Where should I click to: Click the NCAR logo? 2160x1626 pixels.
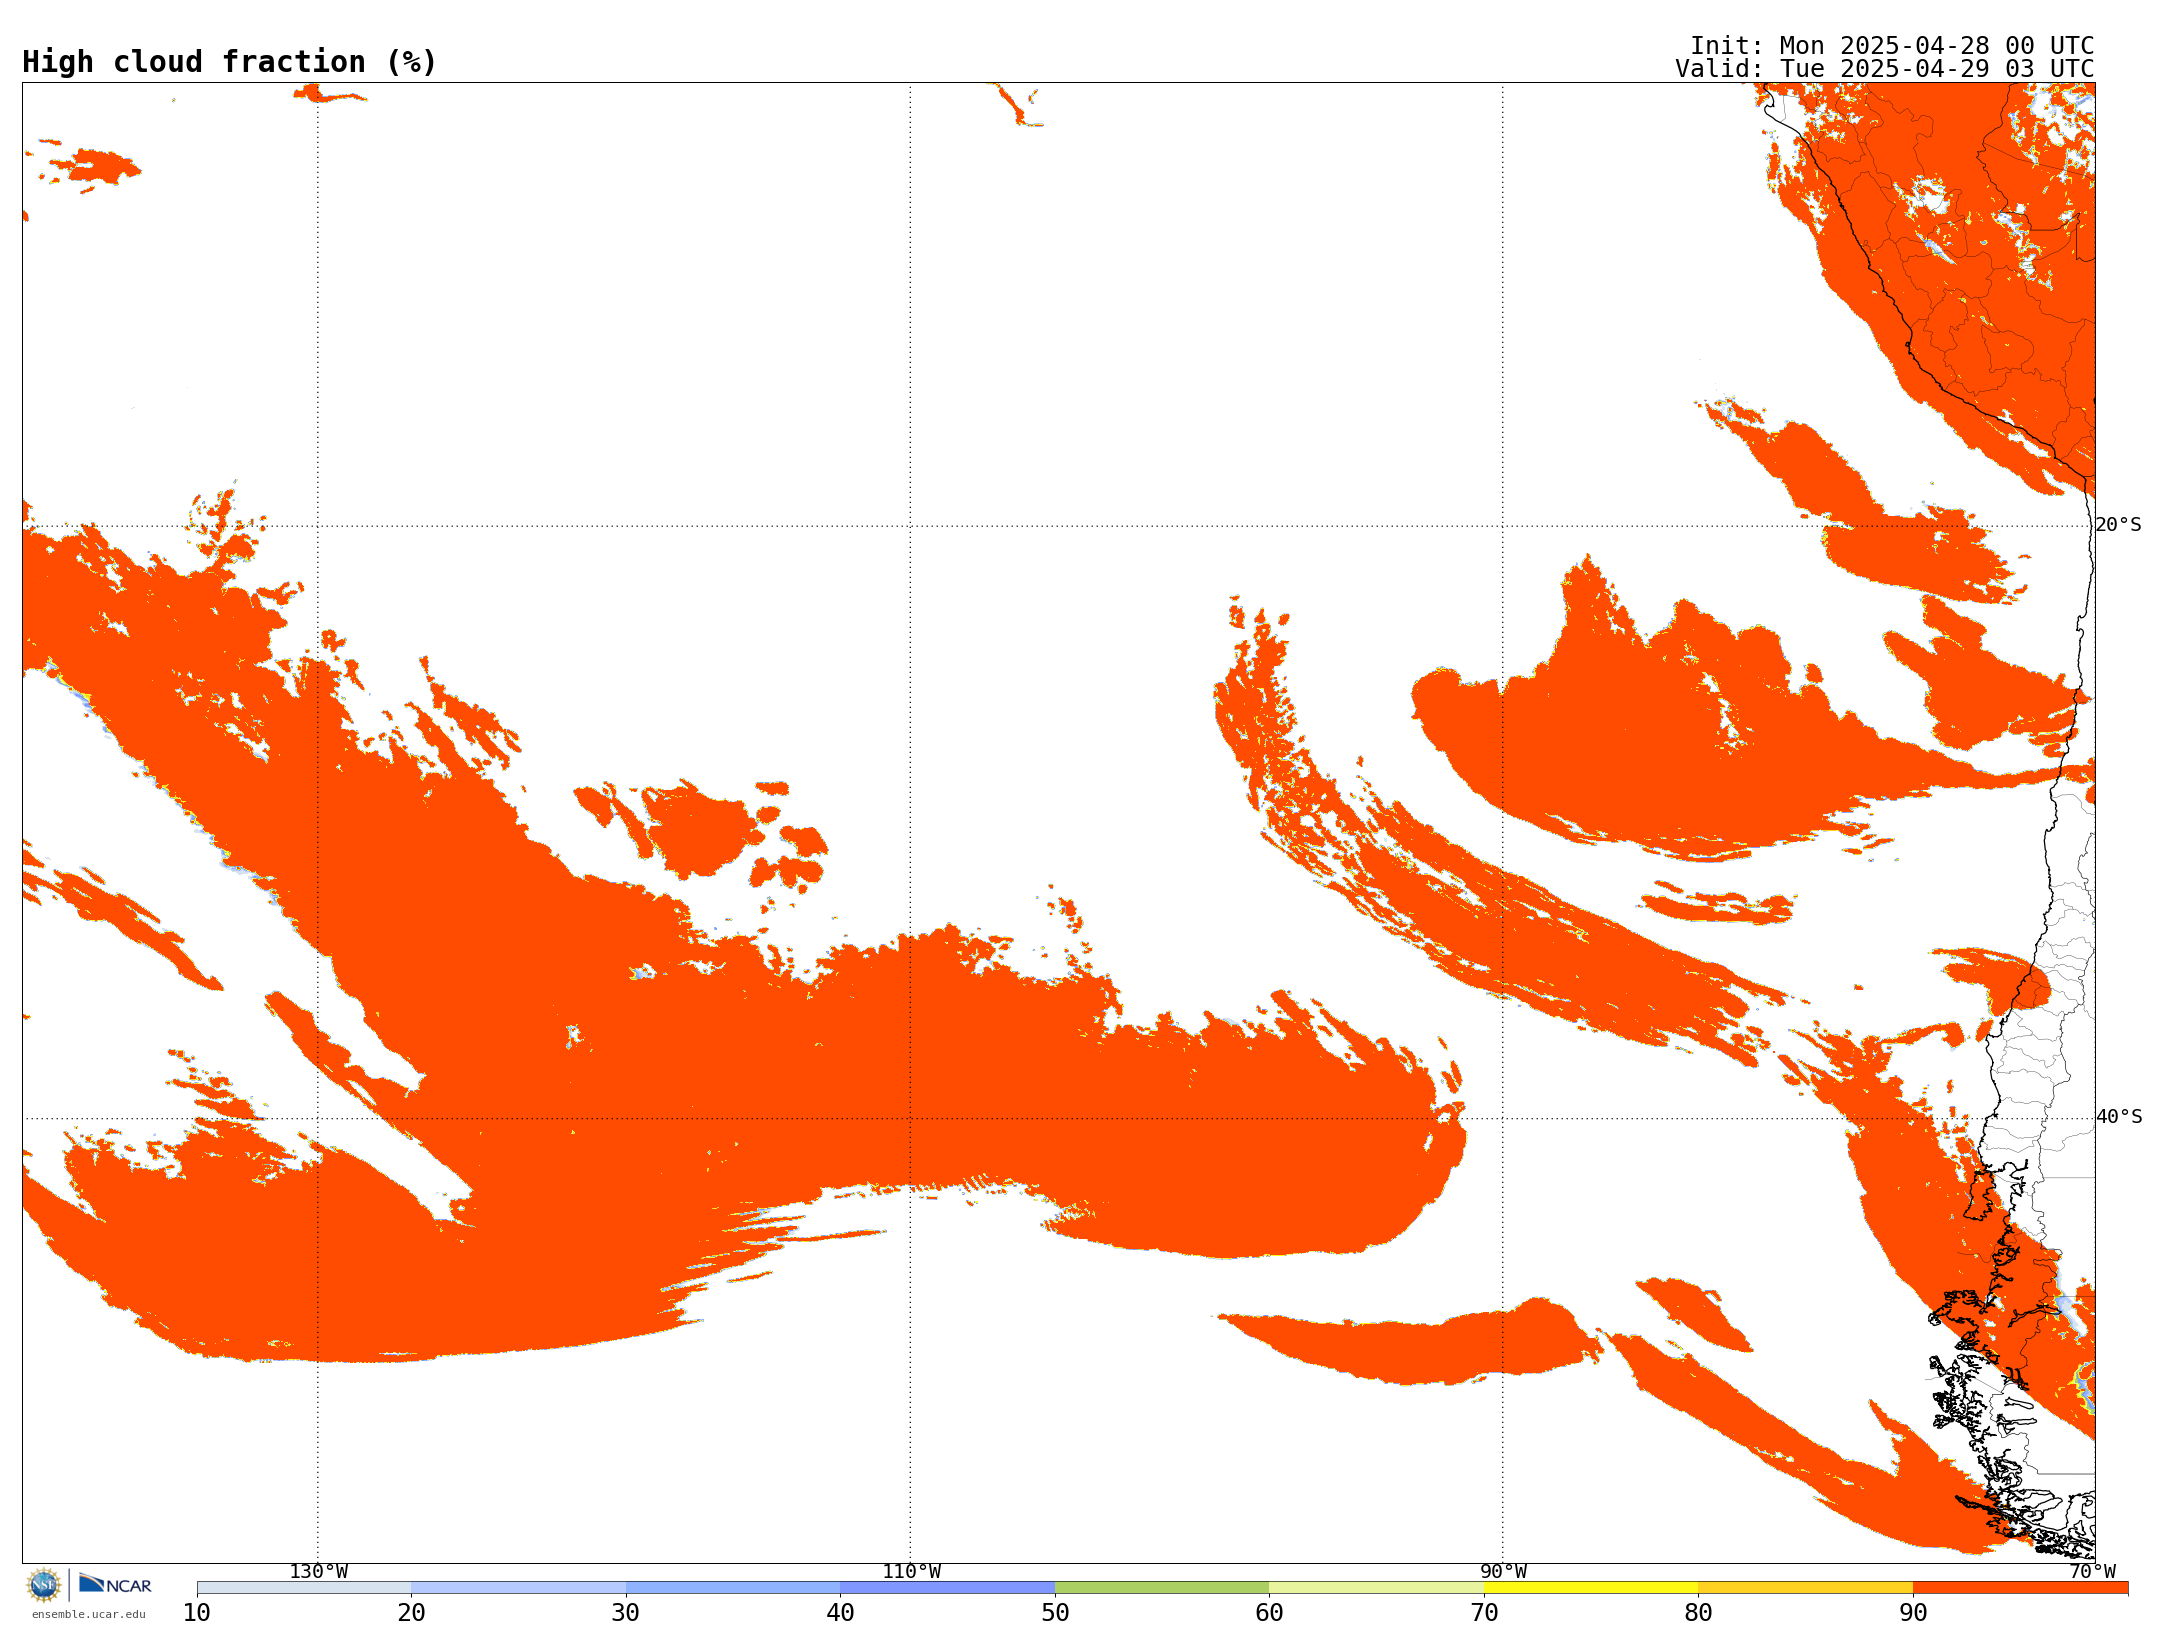tap(115, 1584)
